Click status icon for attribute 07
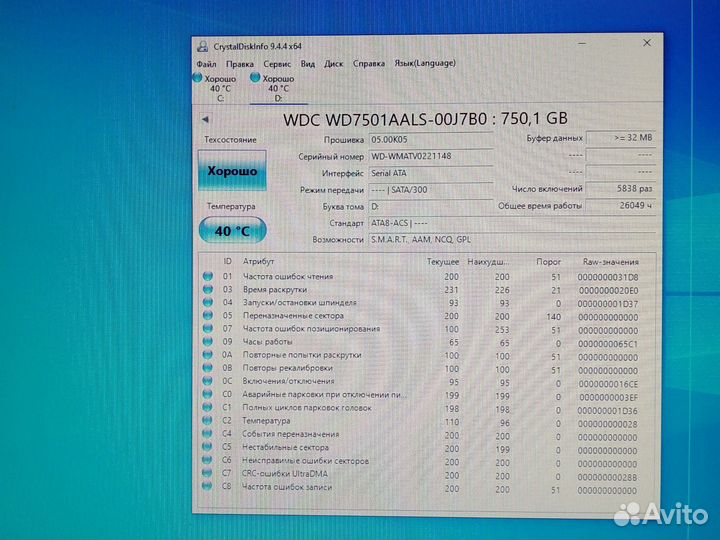This screenshot has height=540, width=720. [208, 328]
